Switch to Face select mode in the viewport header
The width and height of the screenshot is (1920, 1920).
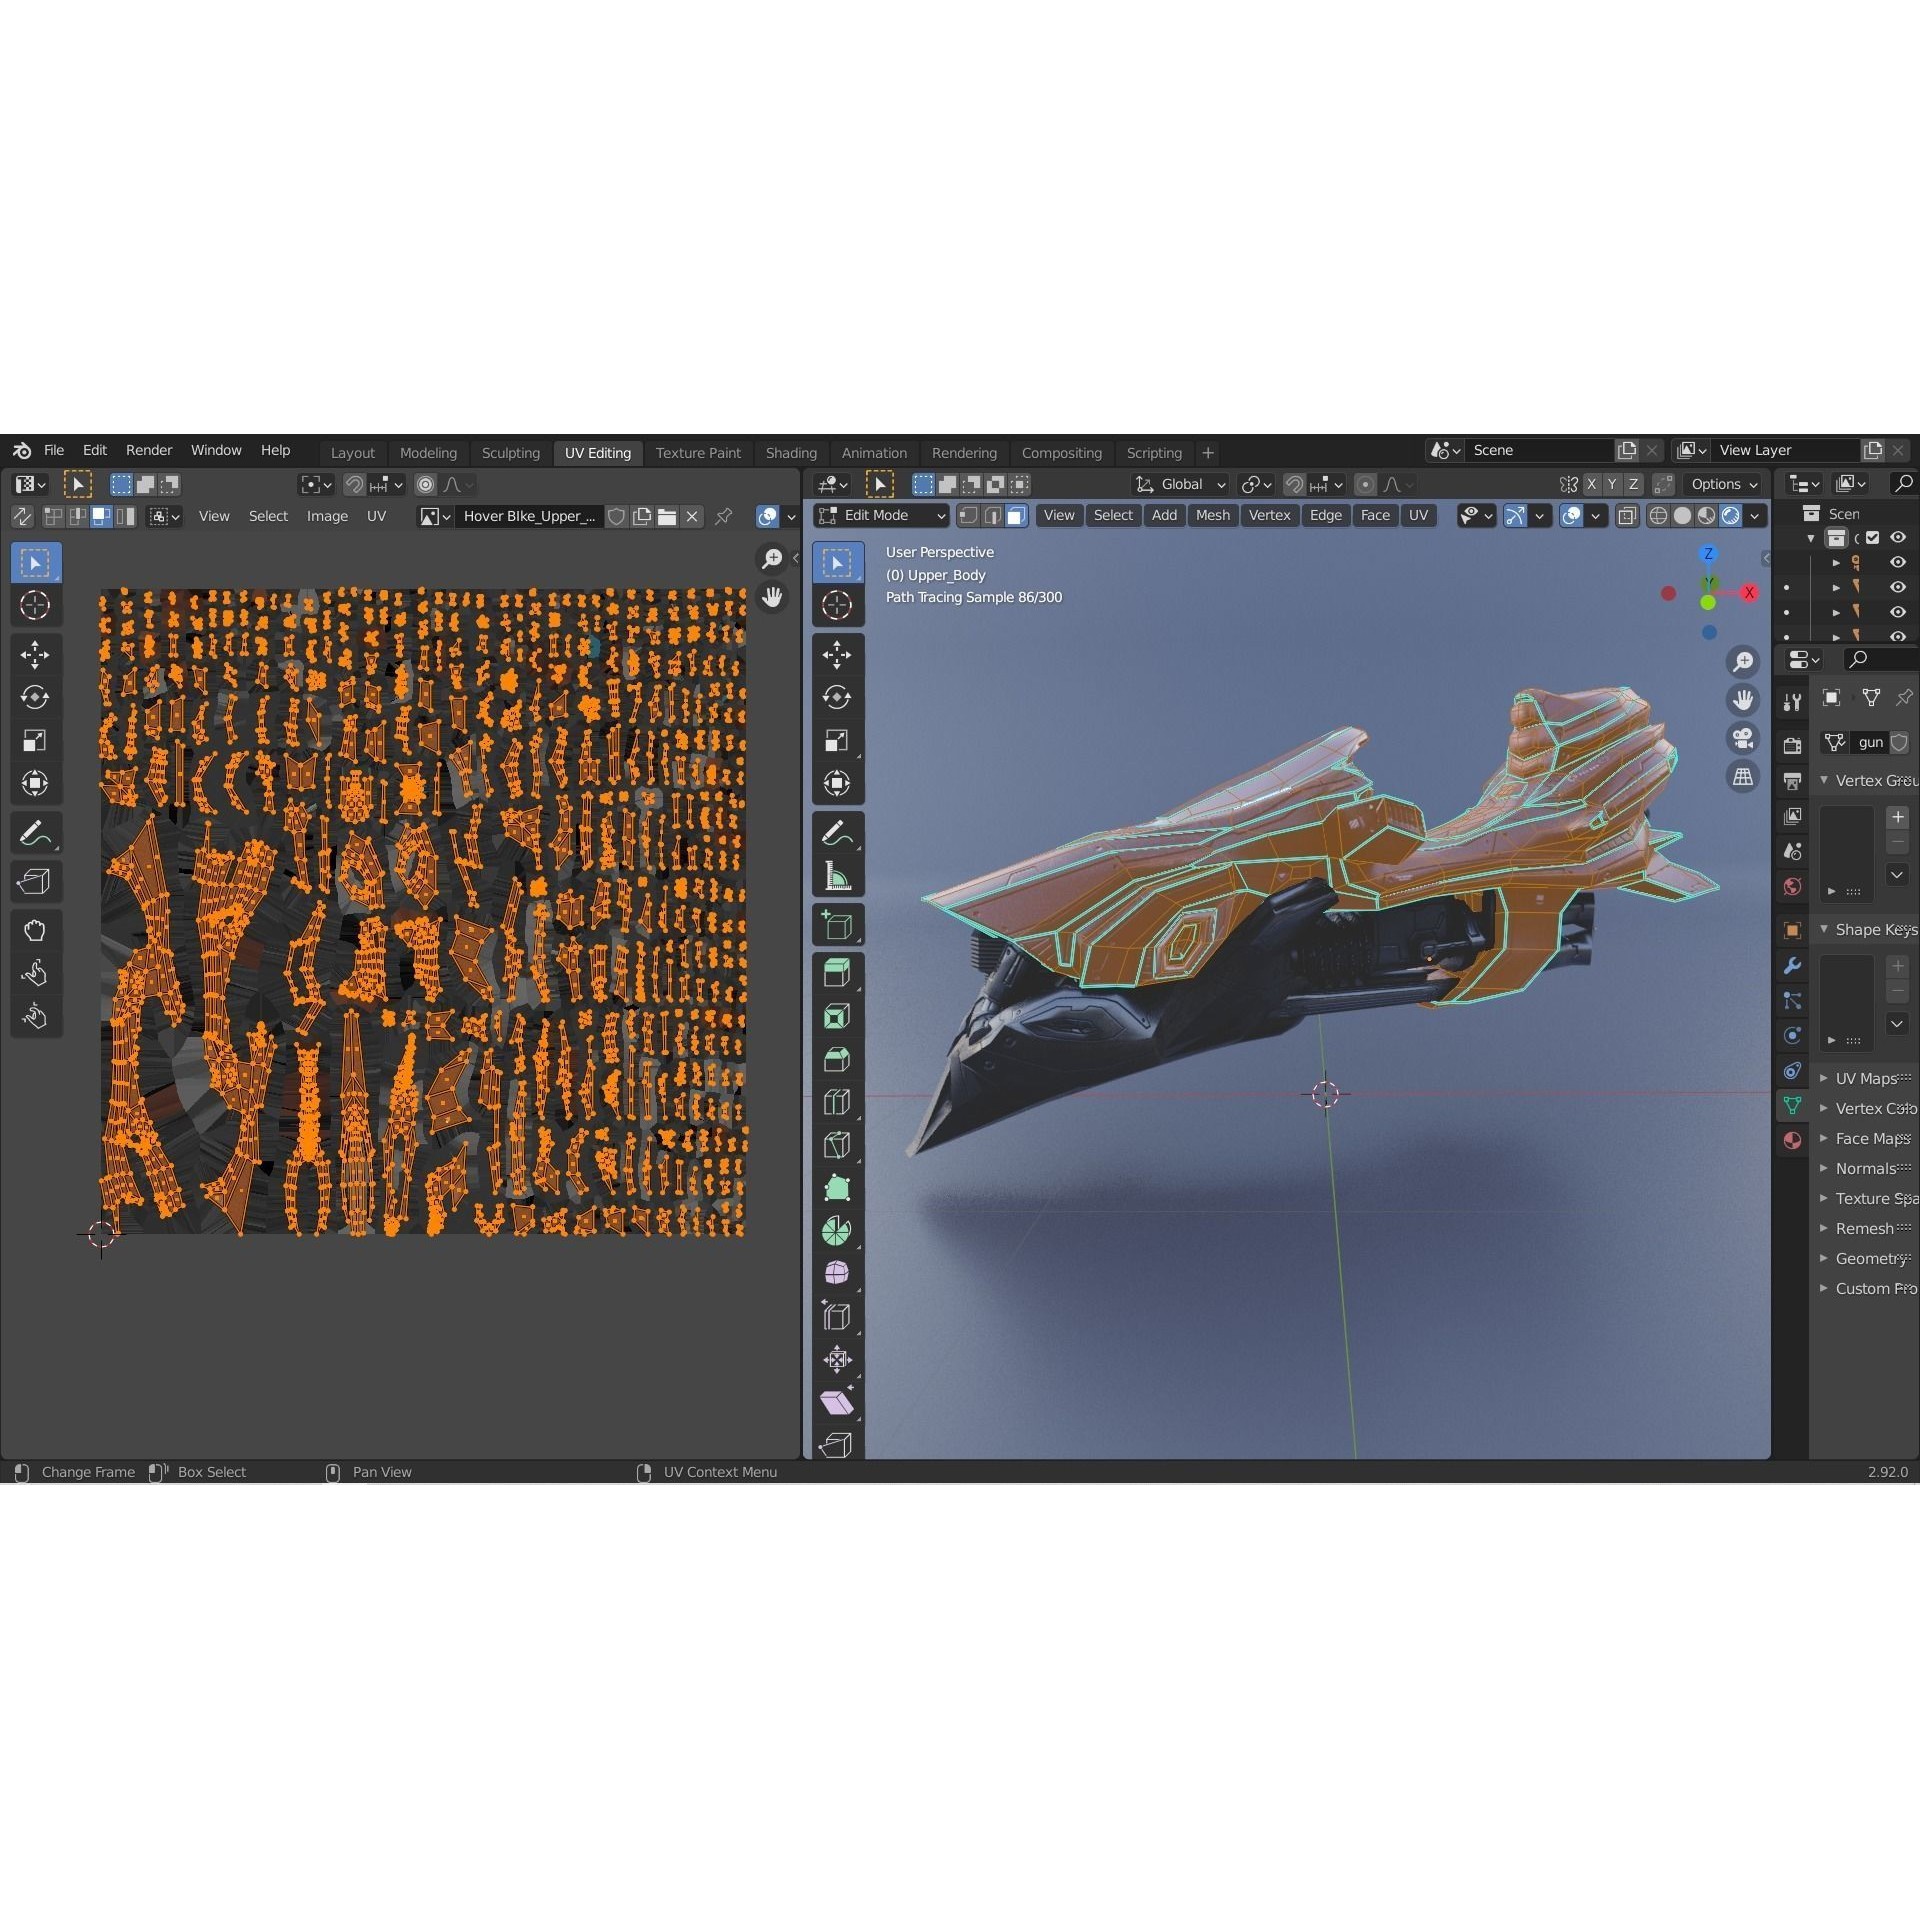click(x=1018, y=515)
